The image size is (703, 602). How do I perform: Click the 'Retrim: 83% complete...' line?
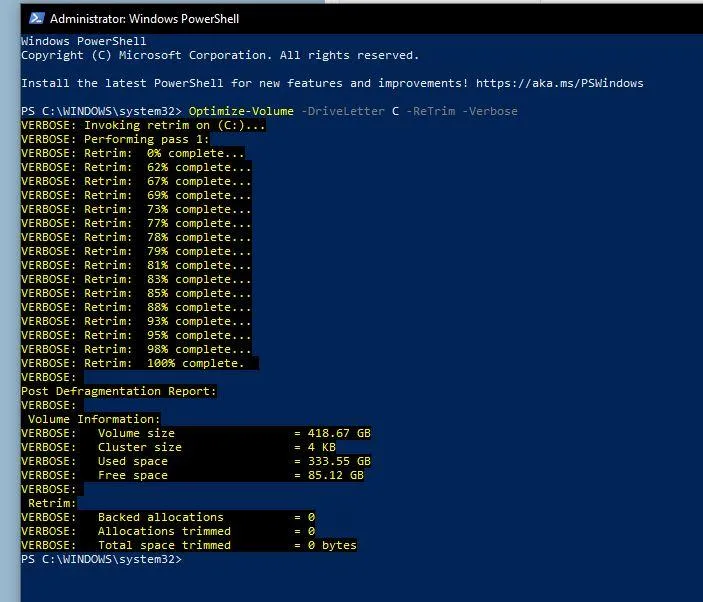click(136, 279)
